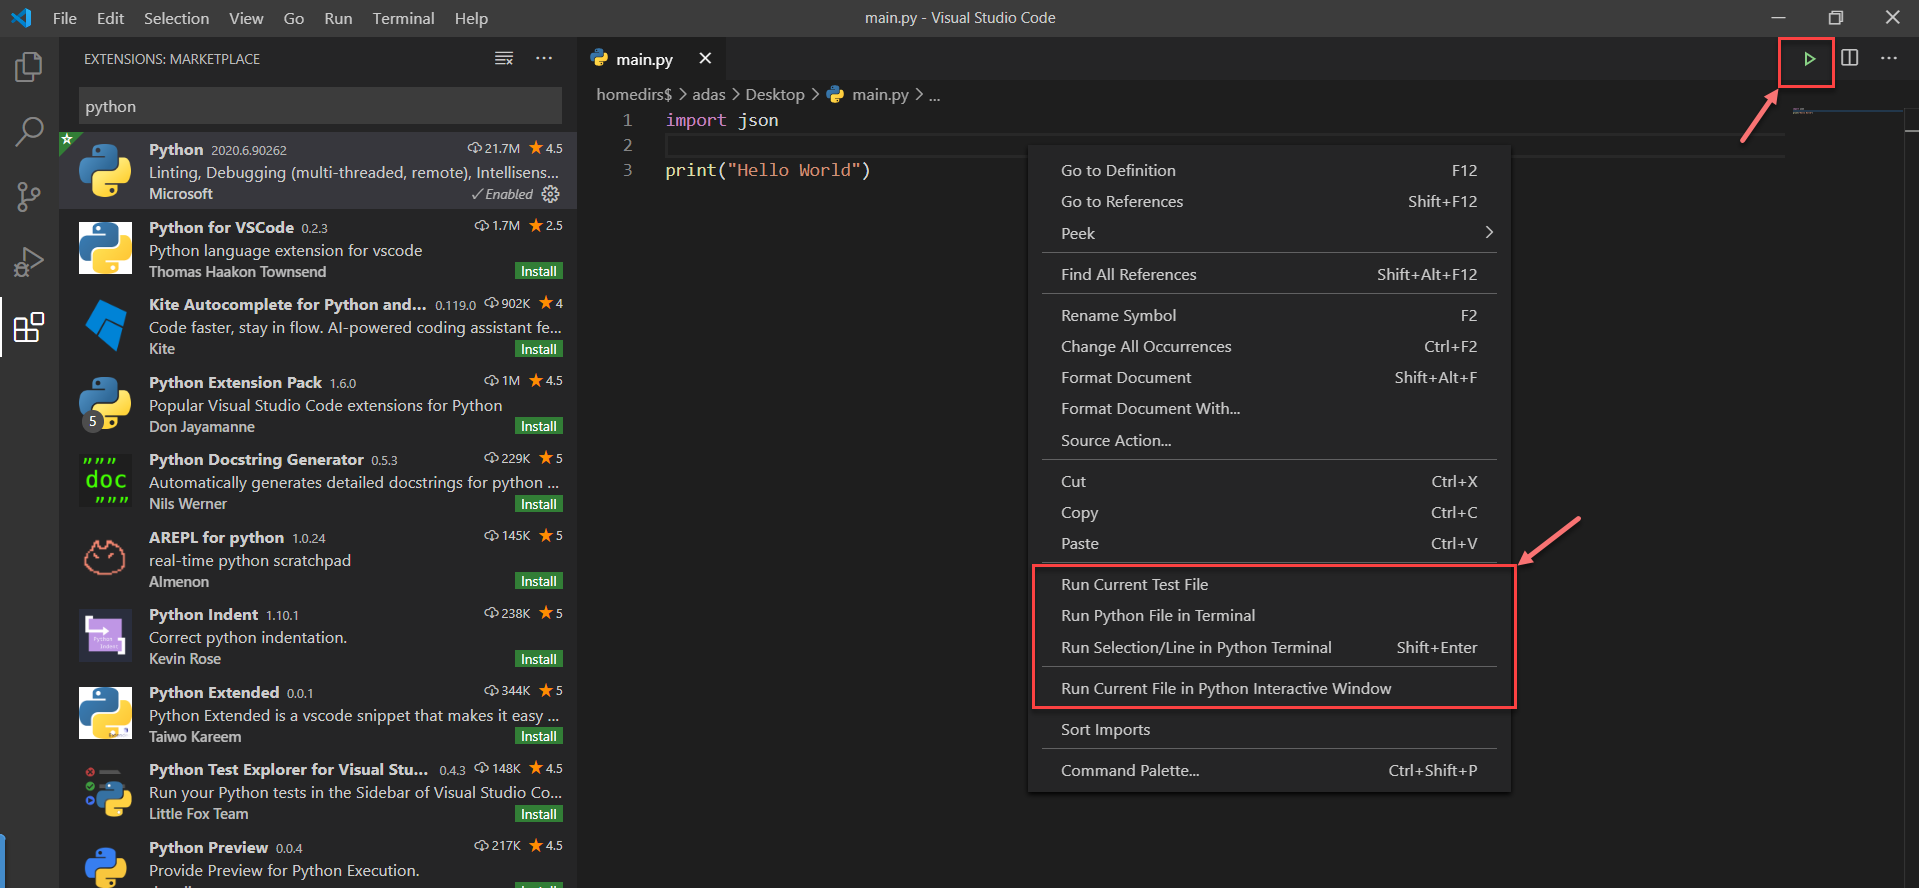Open the Source Control view
The image size is (1919, 888).
pos(29,196)
